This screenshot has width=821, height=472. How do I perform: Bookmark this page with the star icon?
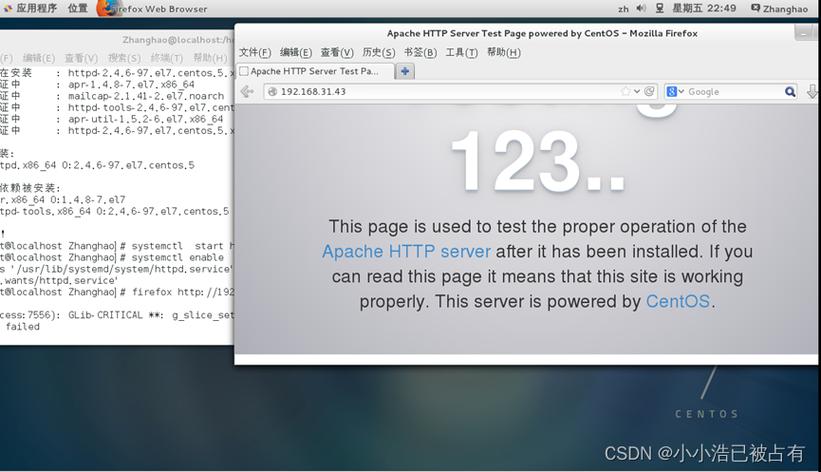tap(626, 91)
